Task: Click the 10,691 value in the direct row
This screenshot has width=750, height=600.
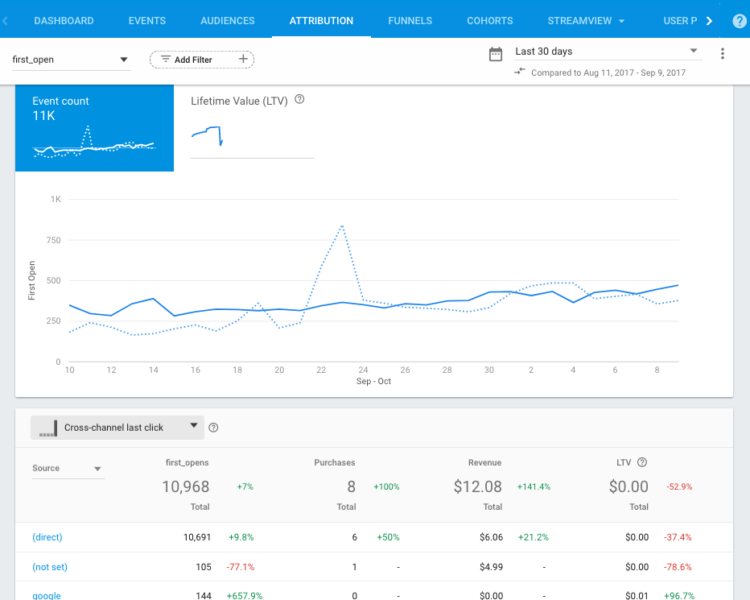Action: point(197,537)
